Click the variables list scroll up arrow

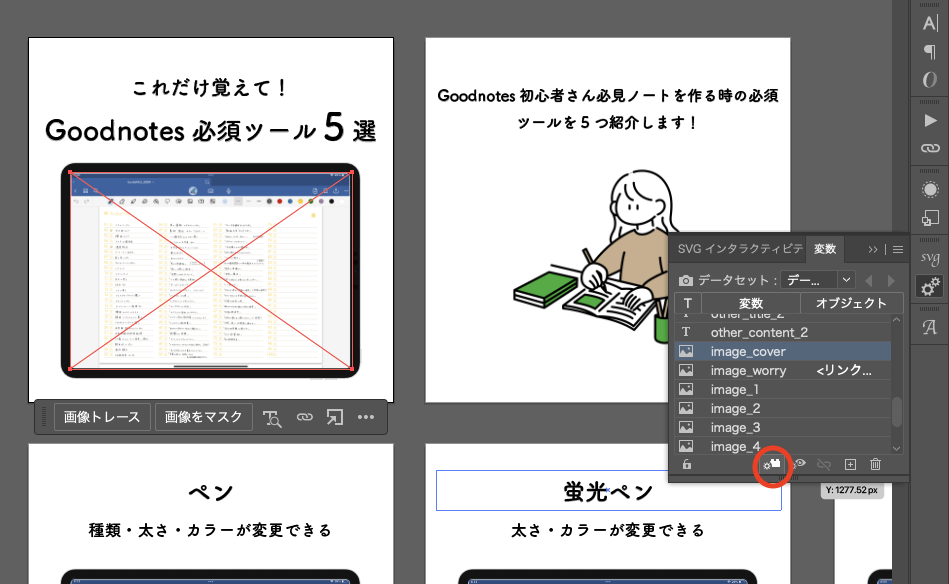point(897,320)
